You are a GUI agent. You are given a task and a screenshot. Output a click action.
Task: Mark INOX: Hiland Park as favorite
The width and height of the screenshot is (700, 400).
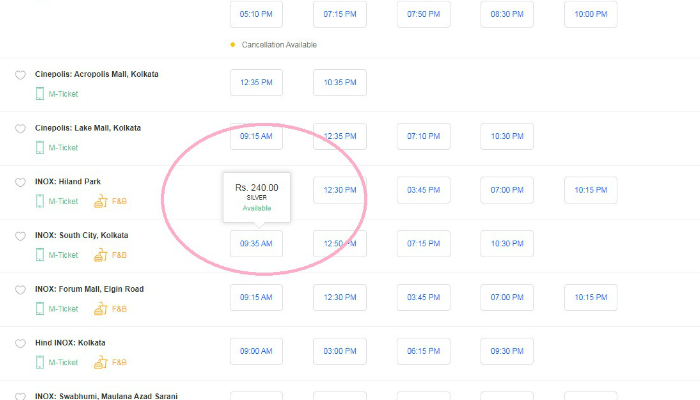click(x=20, y=182)
